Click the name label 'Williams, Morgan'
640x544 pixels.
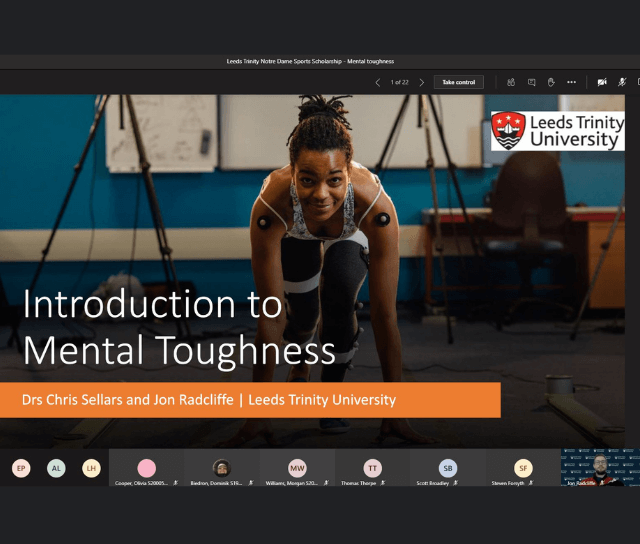(x=291, y=483)
